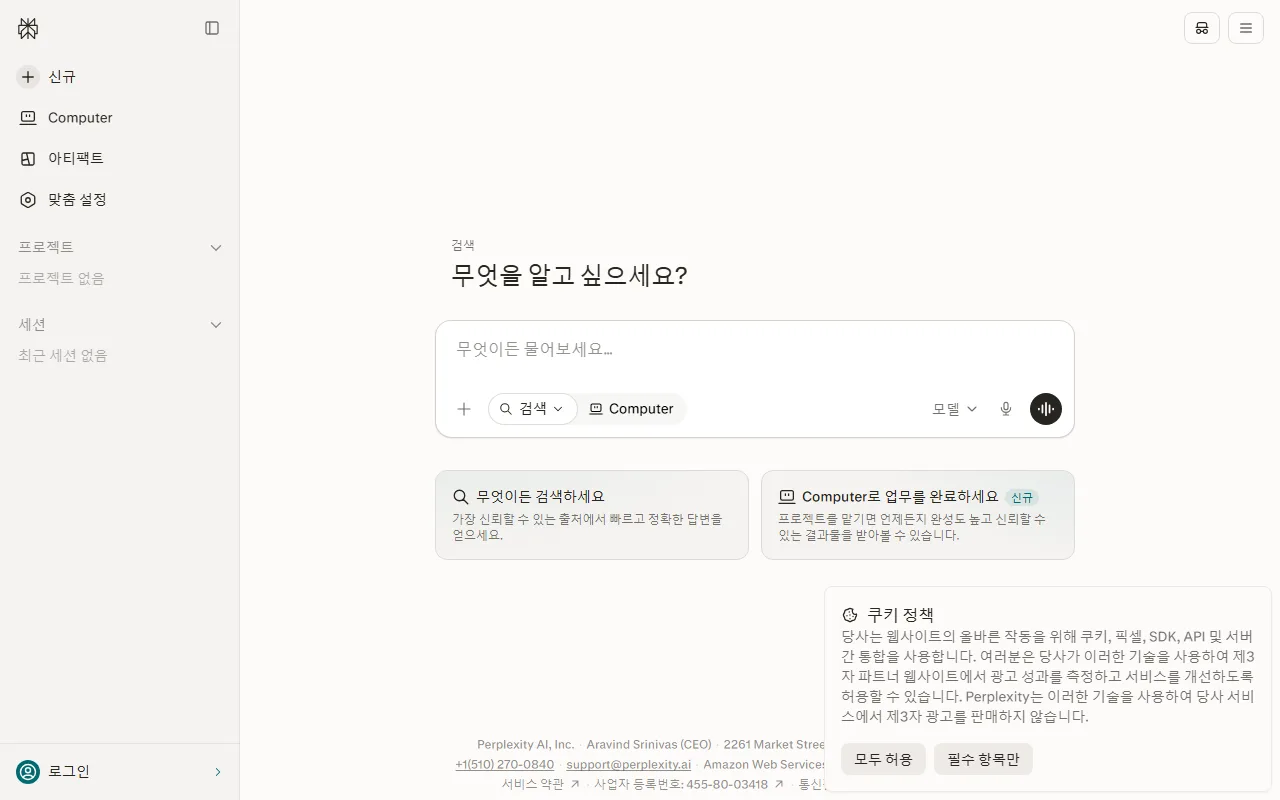Image resolution: width=1280 pixels, height=800 pixels.
Task: Click the cookie icon beside 쿠키 정책
Action: (x=850, y=615)
